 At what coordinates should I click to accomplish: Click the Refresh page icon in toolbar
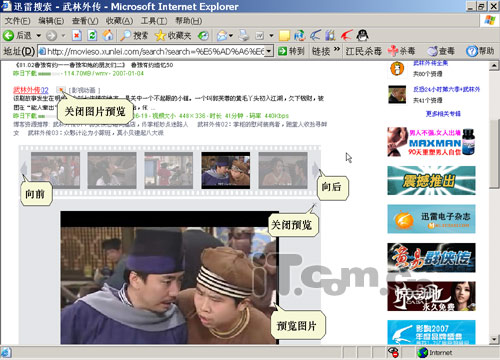click(92, 35)
